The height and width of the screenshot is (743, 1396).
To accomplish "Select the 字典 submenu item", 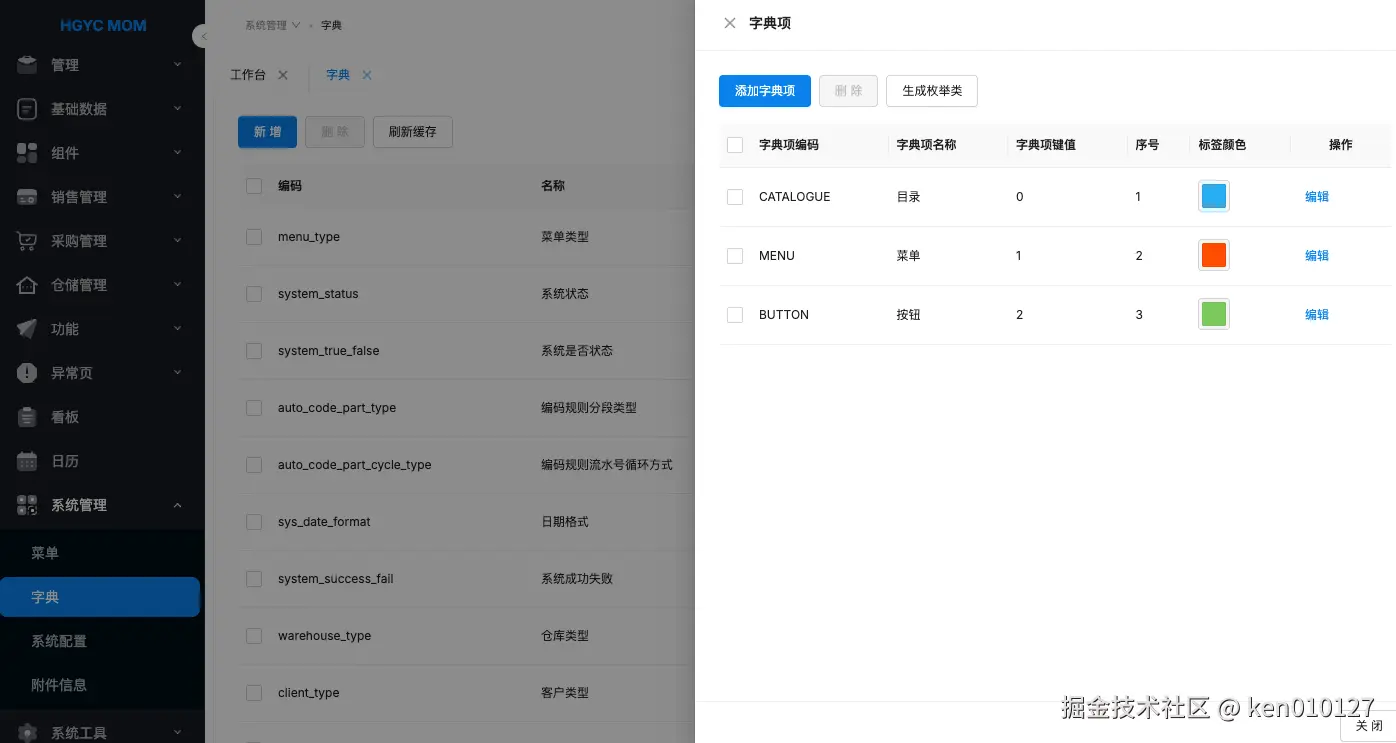I will [100, 597].
